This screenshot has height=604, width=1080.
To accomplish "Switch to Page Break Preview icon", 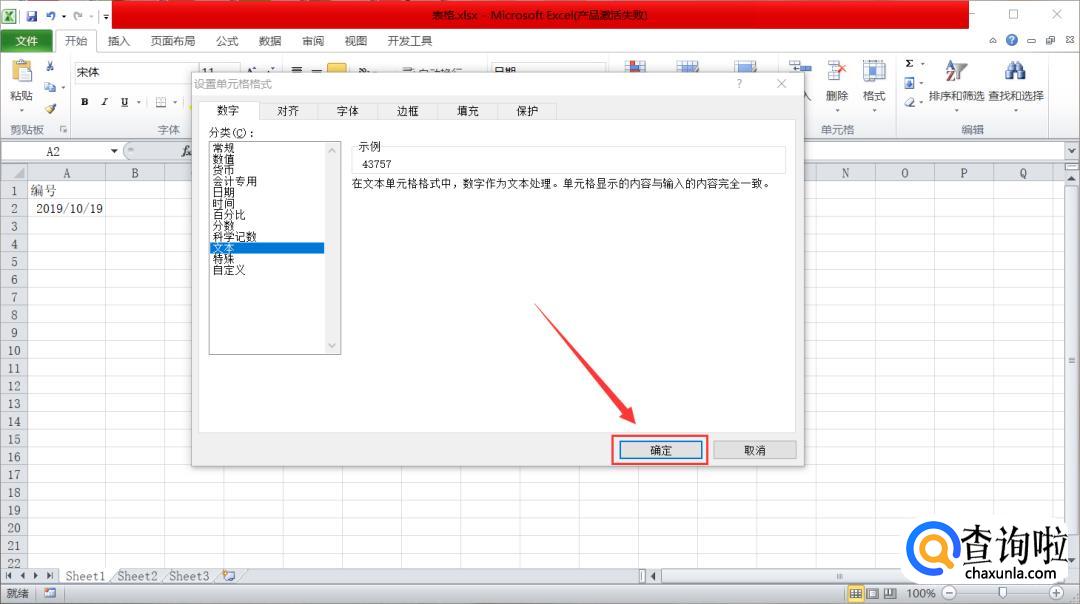I will [890, 593].
